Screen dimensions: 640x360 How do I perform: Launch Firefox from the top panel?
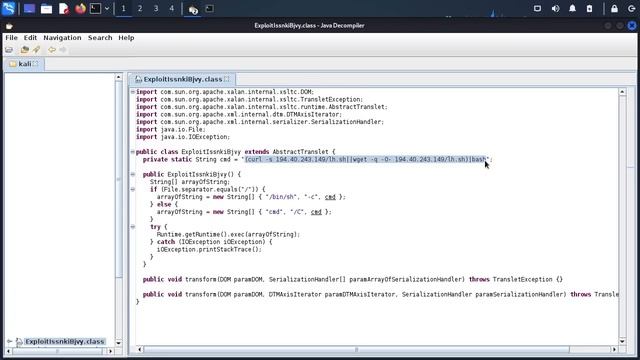[x=80, y=9]
